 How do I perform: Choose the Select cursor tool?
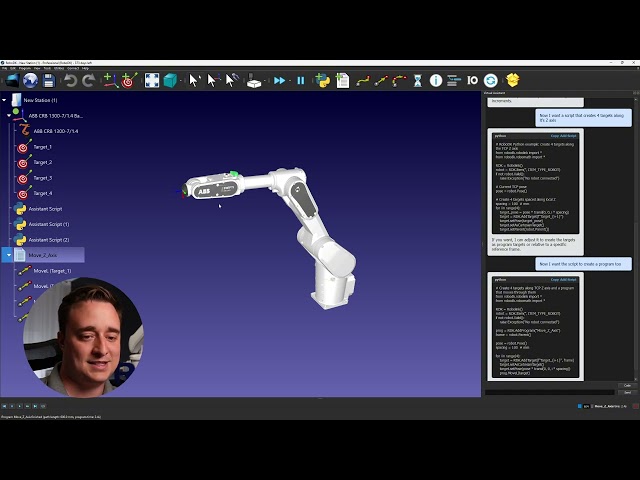193,80
